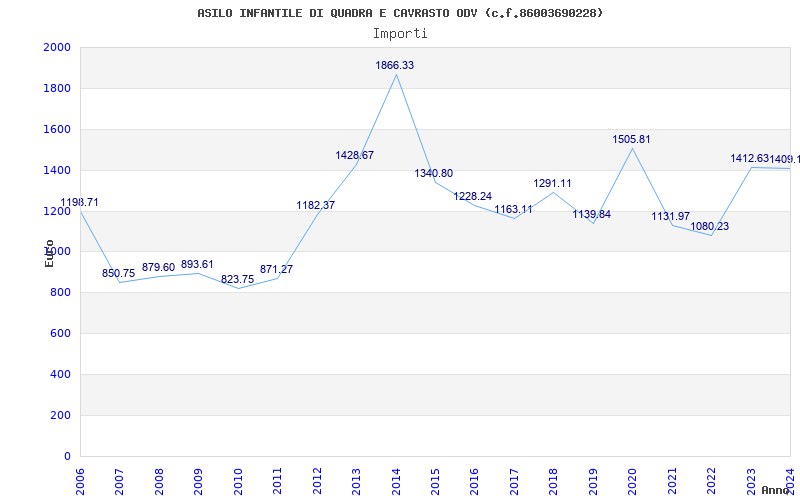Select the 1400 y-axis tick label
Screen dimensions: 800x500
[57, 170]
